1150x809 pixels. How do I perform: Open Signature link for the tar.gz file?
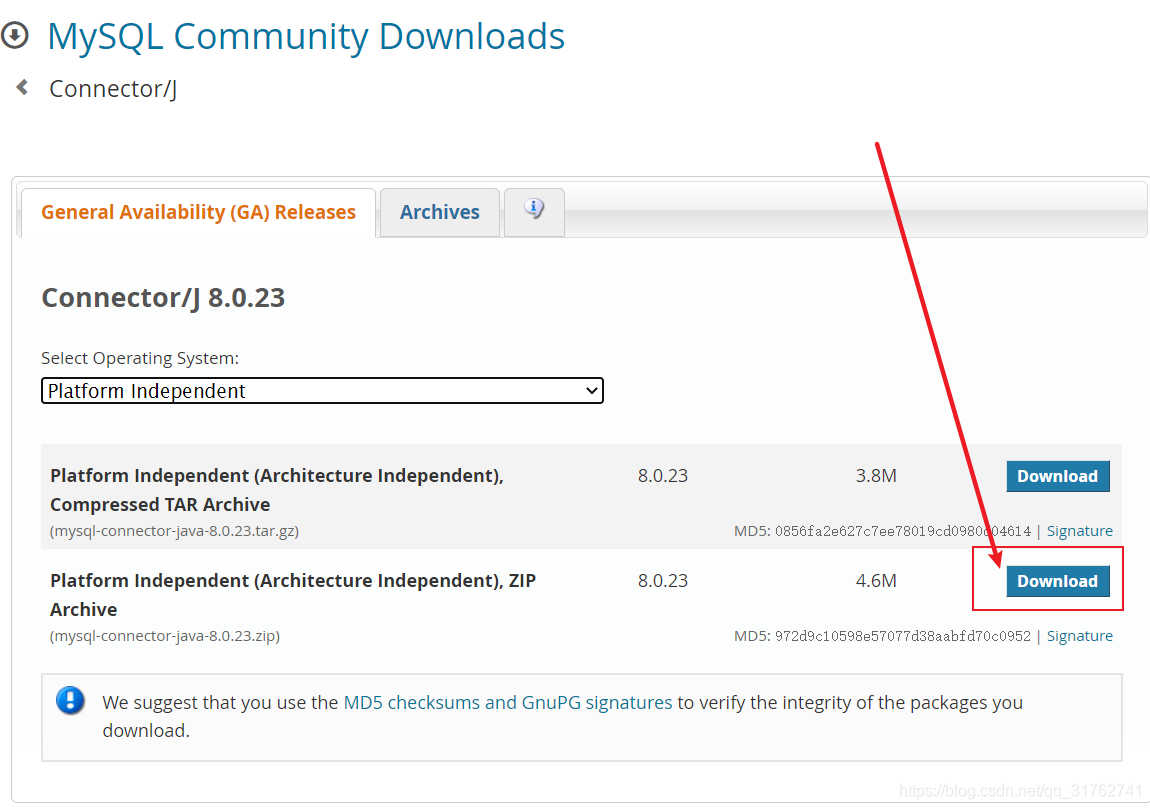pos(1080,531)
